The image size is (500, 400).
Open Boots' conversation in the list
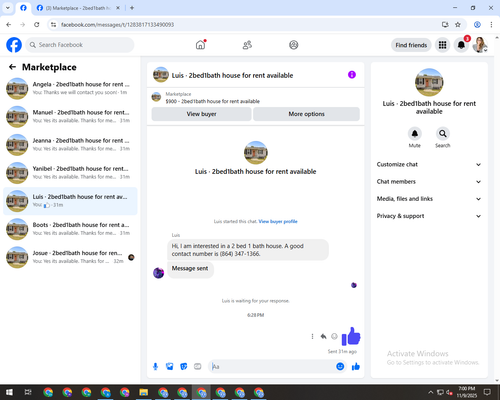coord(70,229)
